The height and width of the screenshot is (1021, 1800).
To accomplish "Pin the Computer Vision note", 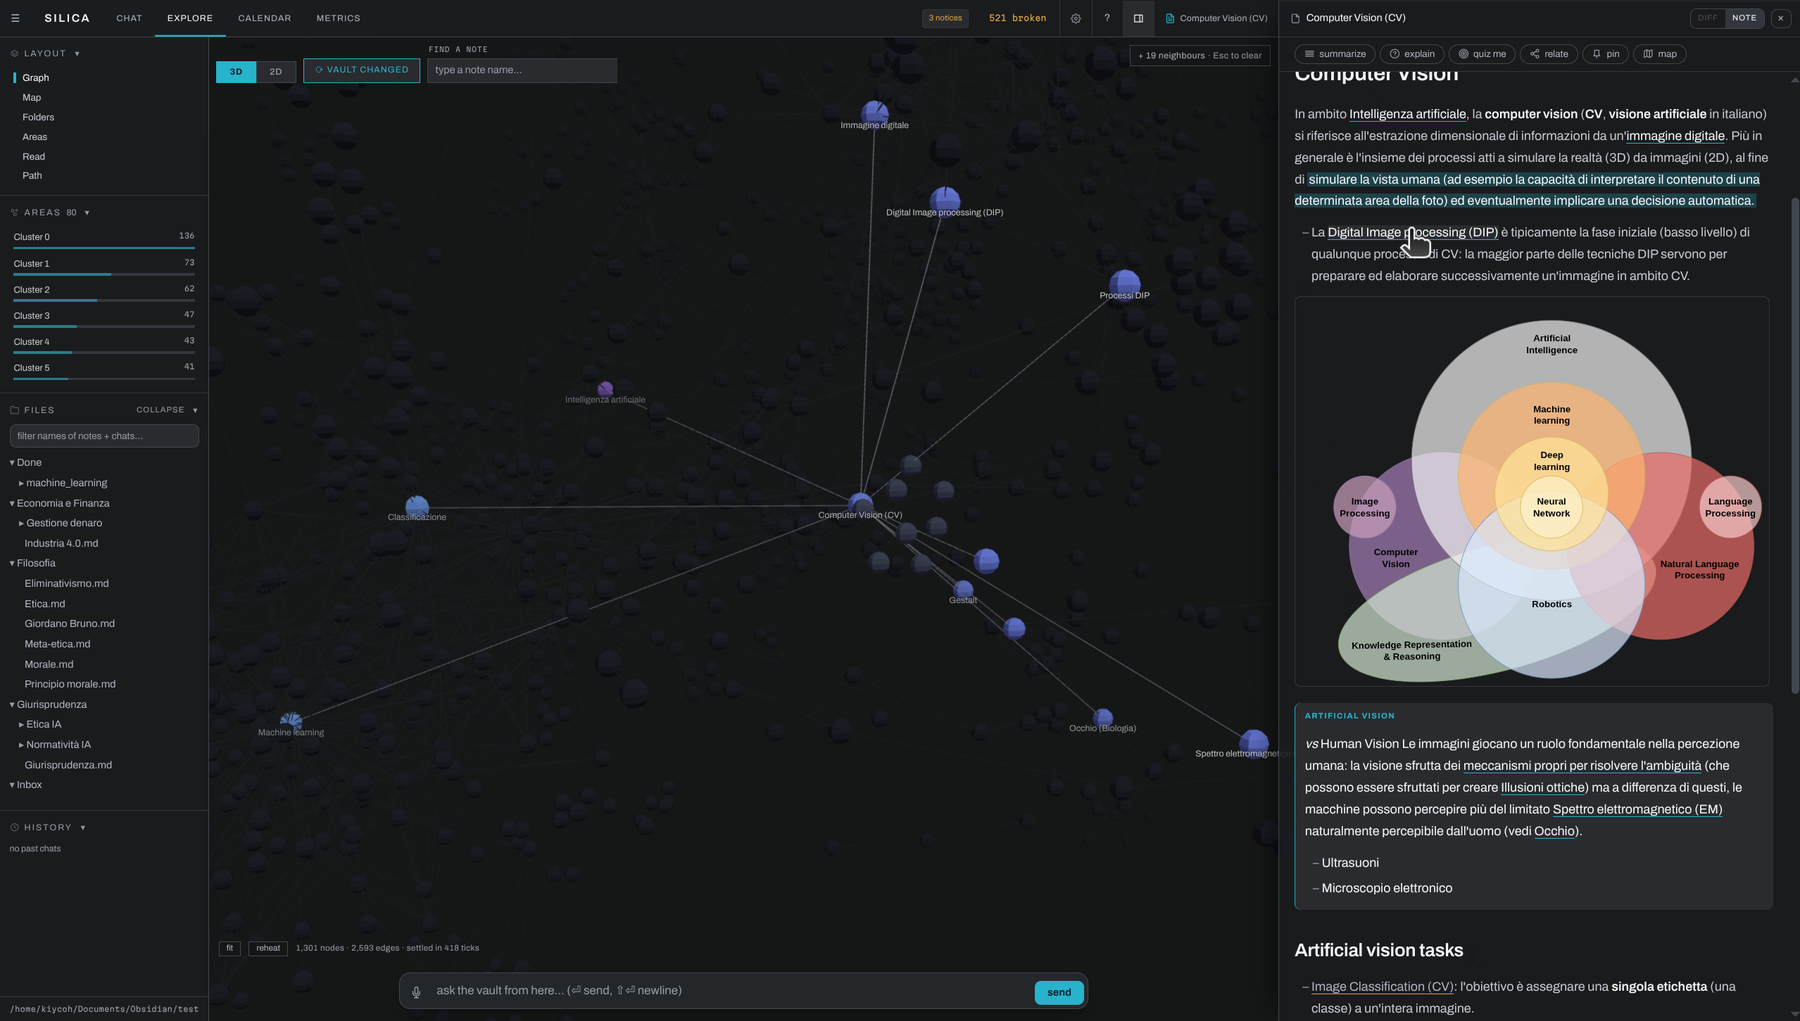I will click(x=1606, y=54).
